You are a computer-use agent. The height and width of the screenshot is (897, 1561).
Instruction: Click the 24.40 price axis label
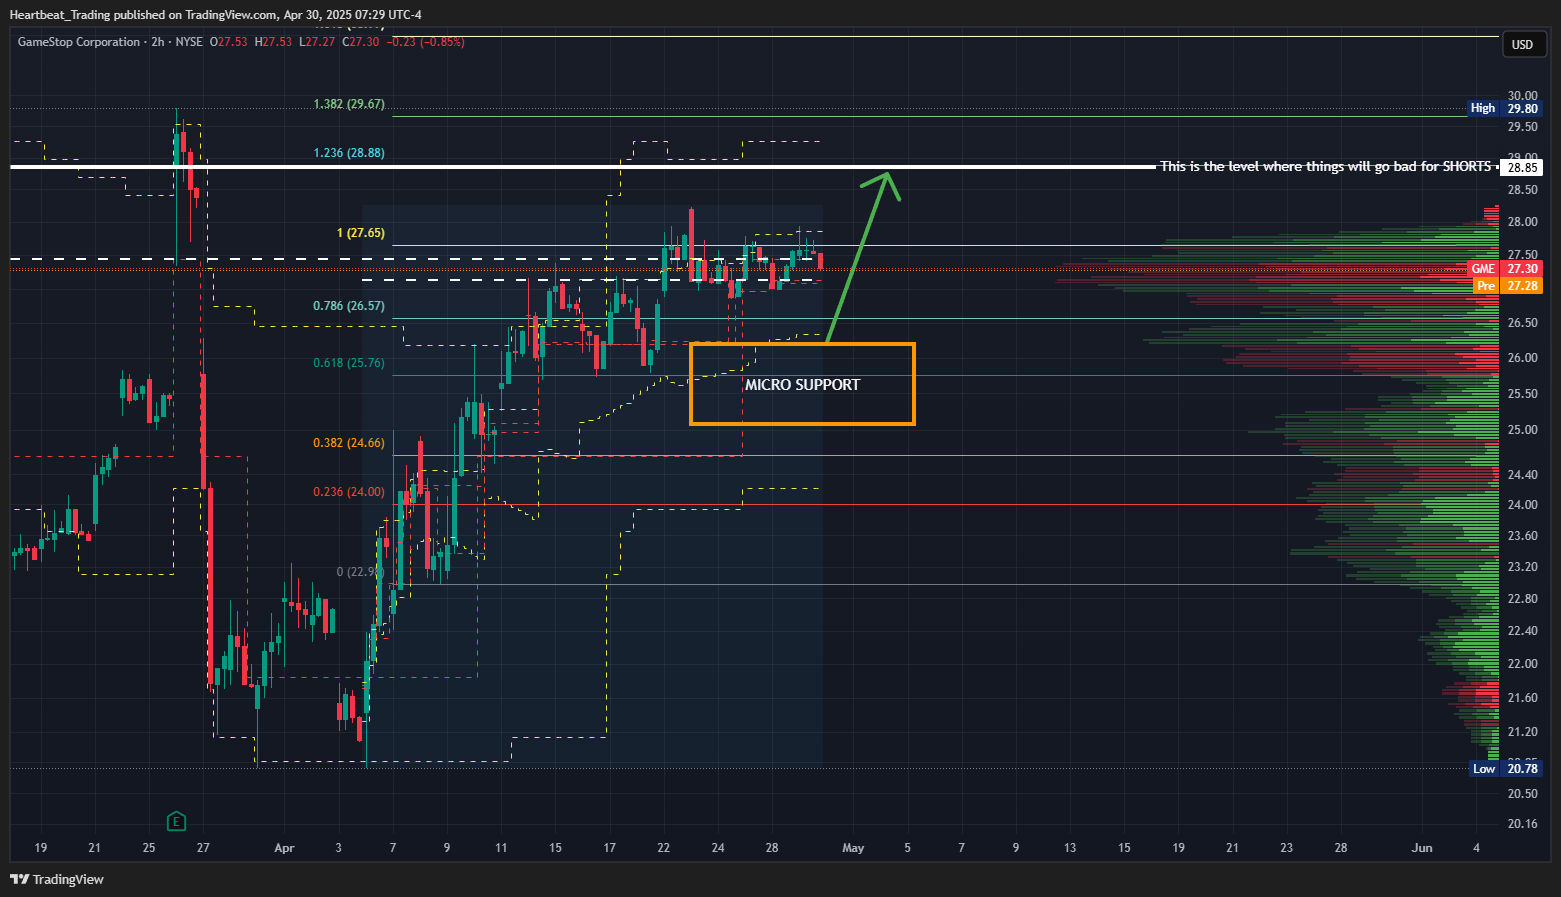tap(1523, 475)
